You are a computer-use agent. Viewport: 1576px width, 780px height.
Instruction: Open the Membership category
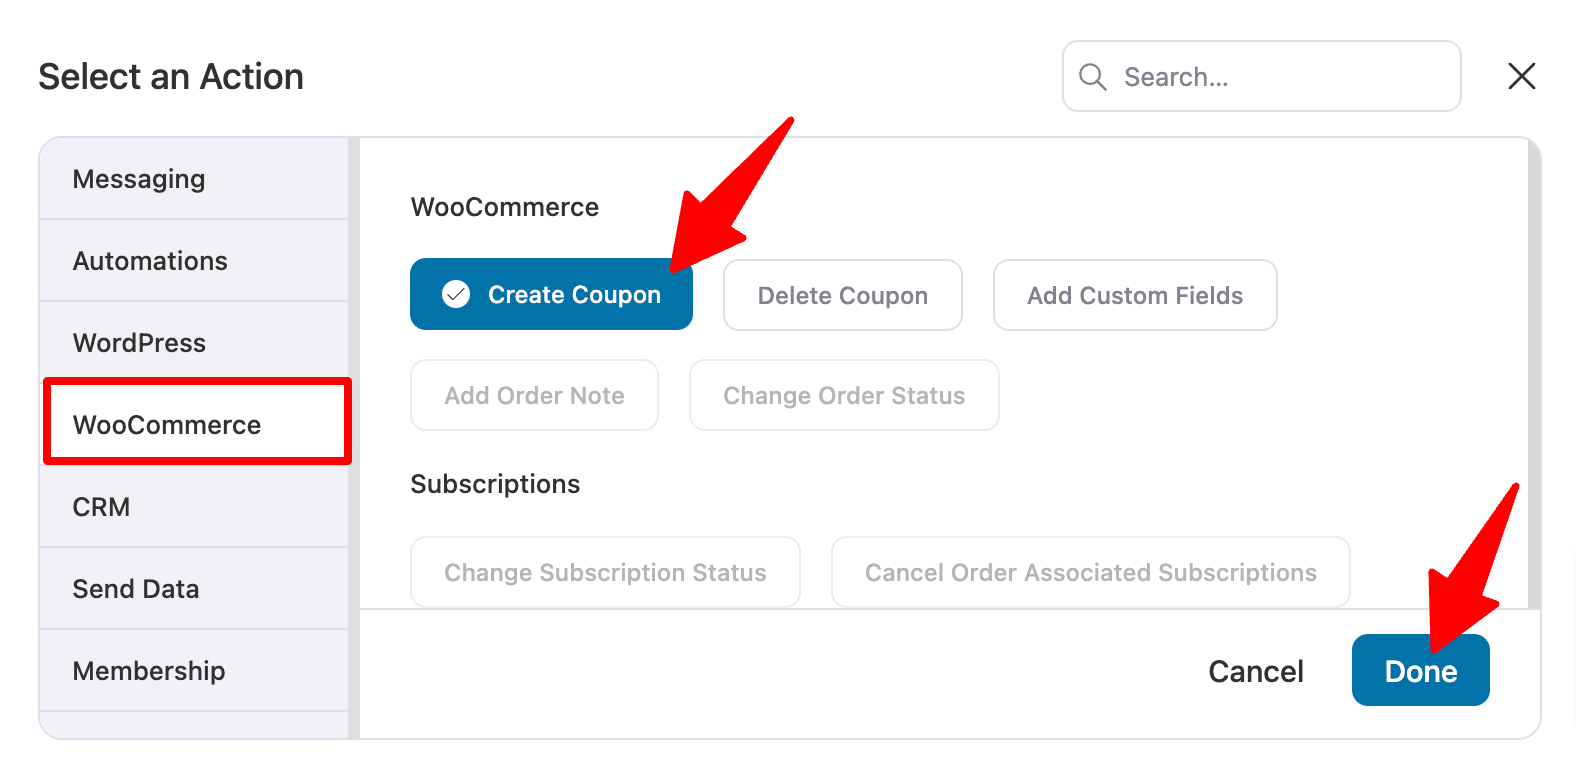click(148, 671)
